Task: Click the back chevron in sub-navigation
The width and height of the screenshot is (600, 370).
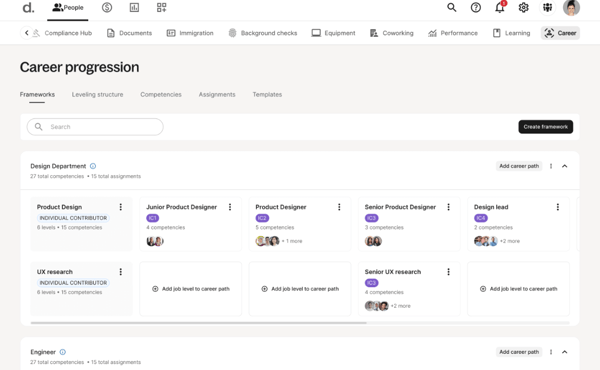Action: click(x=26, y=33)
